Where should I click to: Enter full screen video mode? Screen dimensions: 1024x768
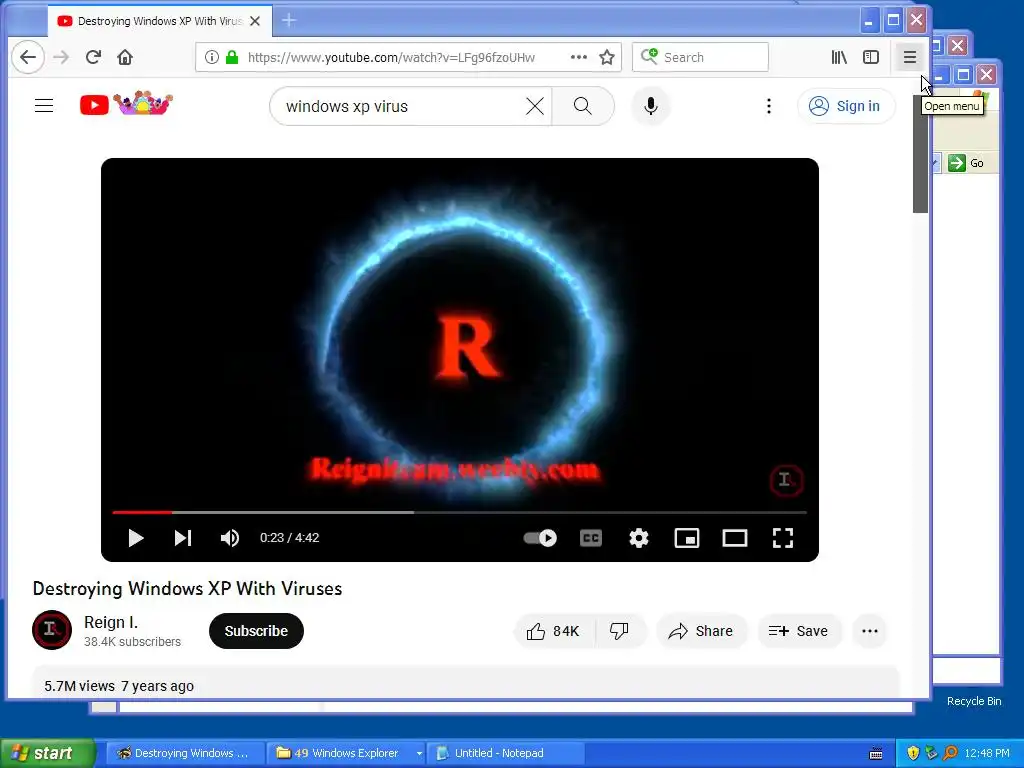(x=783, y=538)
